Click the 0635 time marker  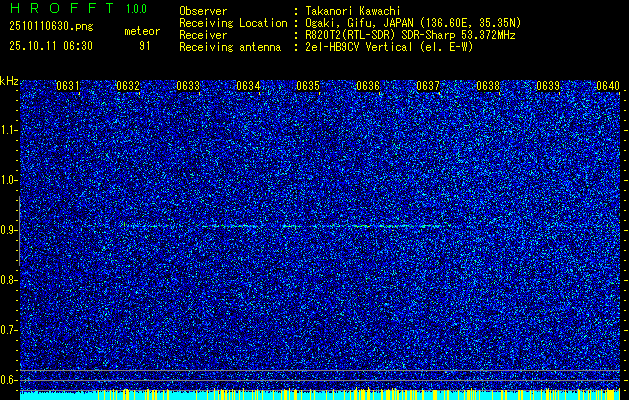[x=308, y=86]
